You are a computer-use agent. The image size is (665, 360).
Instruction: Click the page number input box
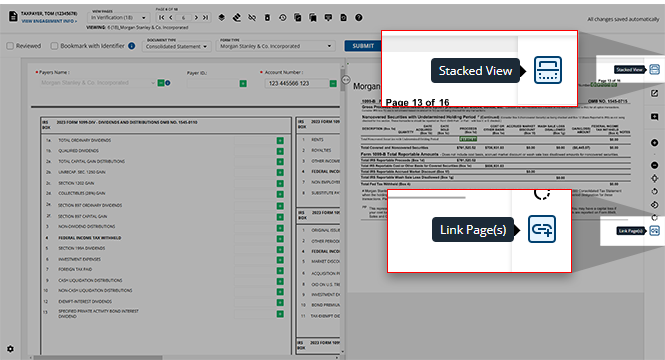tap(183, 18)
